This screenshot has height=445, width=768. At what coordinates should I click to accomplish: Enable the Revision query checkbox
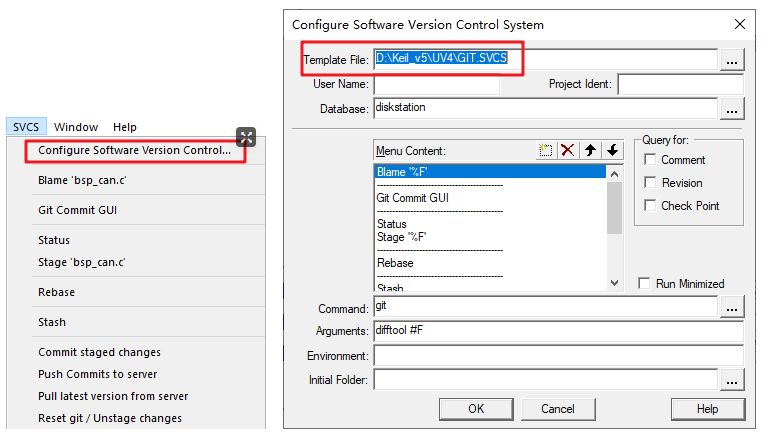(x=651, y=183)
